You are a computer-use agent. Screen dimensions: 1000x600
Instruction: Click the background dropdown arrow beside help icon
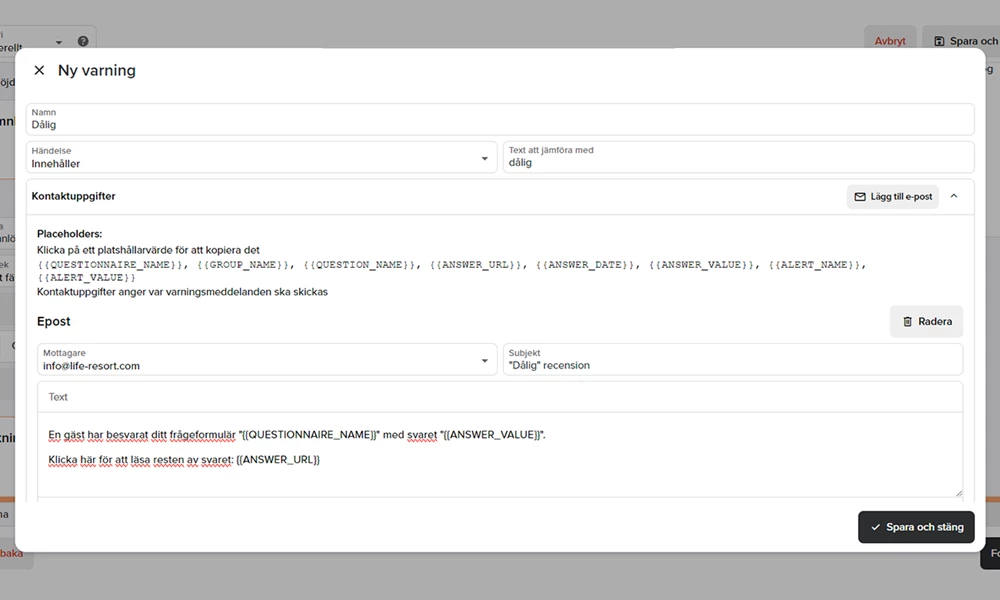59,42
